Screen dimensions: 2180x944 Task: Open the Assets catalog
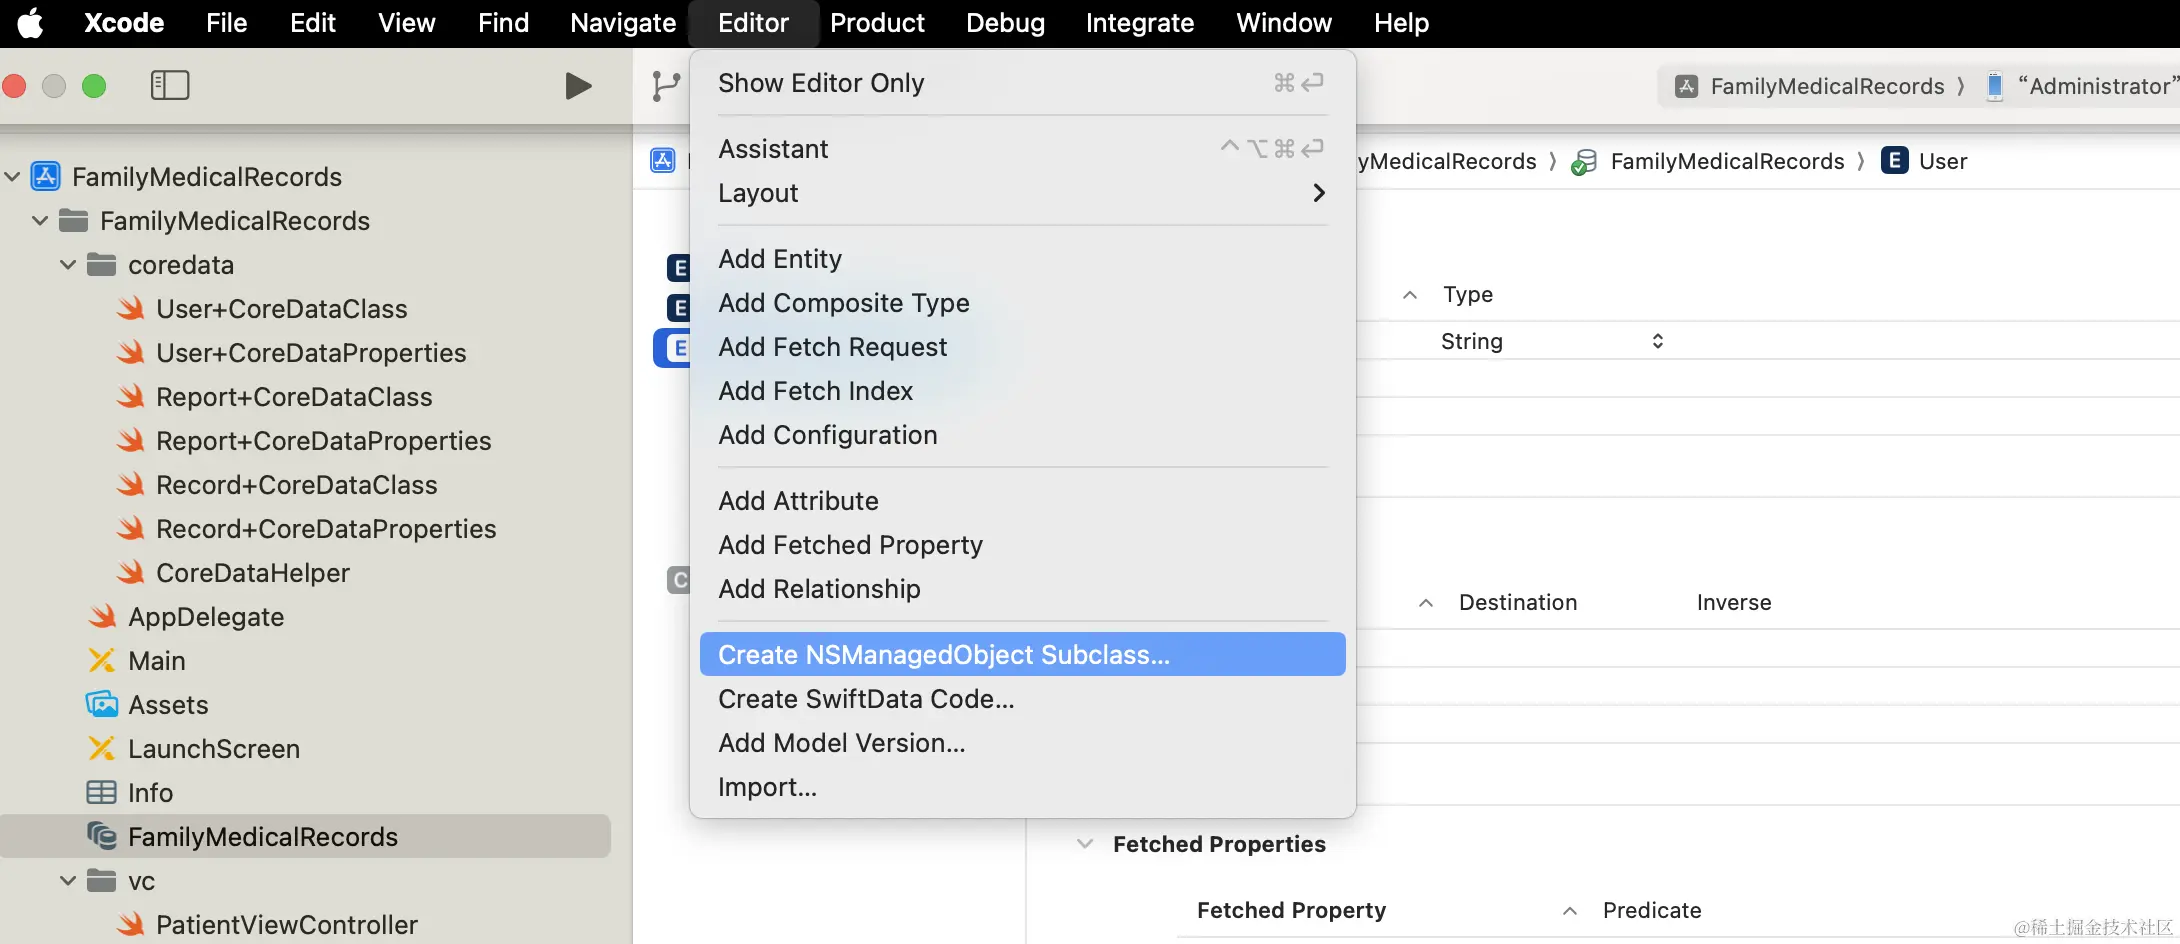point(168,705)
